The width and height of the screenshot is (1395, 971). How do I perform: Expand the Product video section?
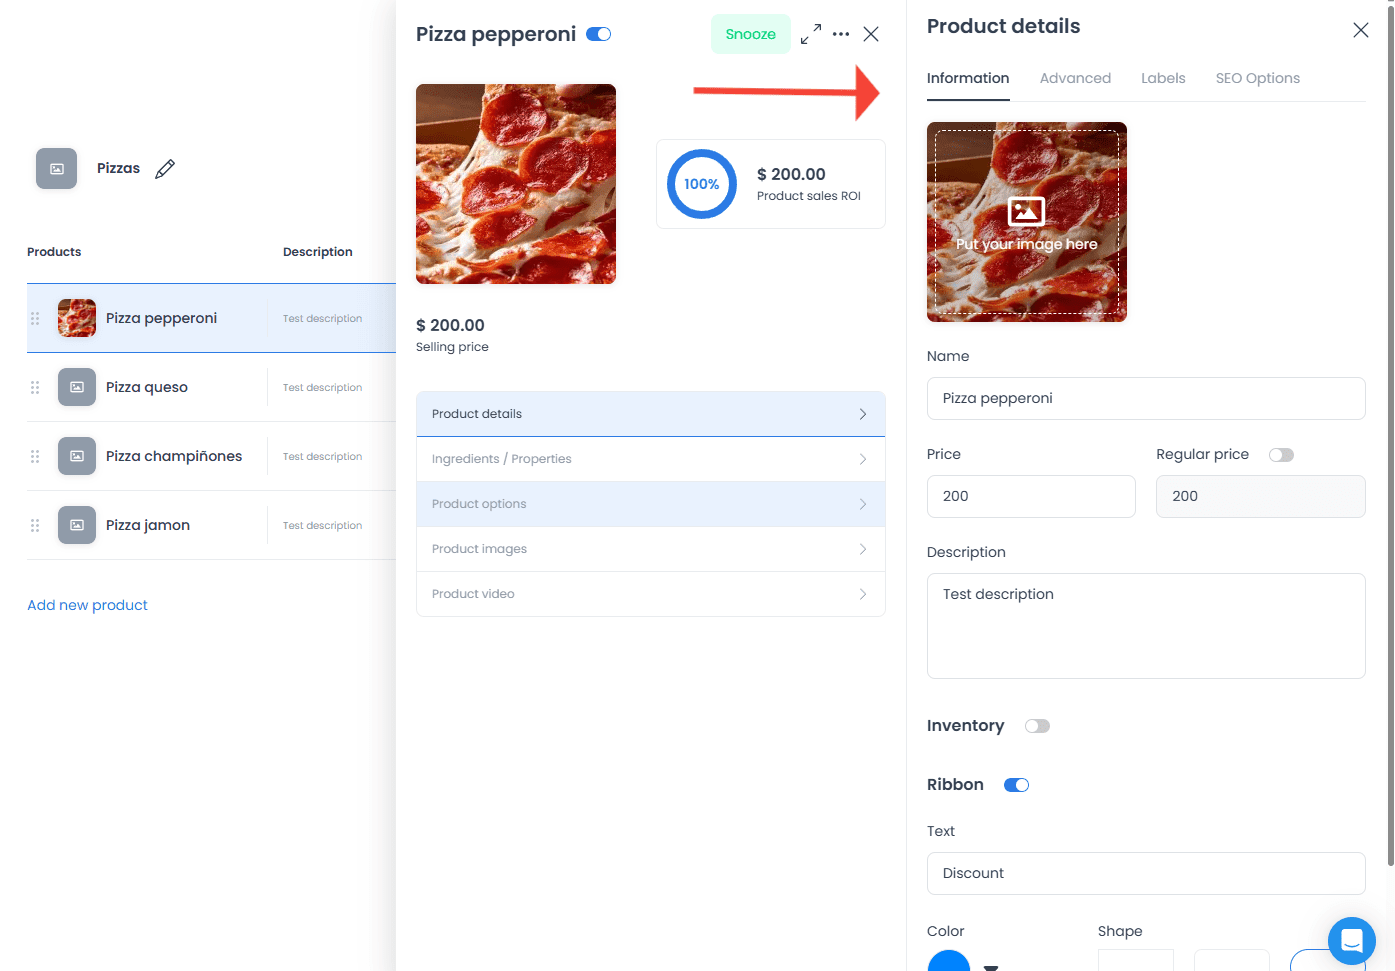tap(651, 594)
